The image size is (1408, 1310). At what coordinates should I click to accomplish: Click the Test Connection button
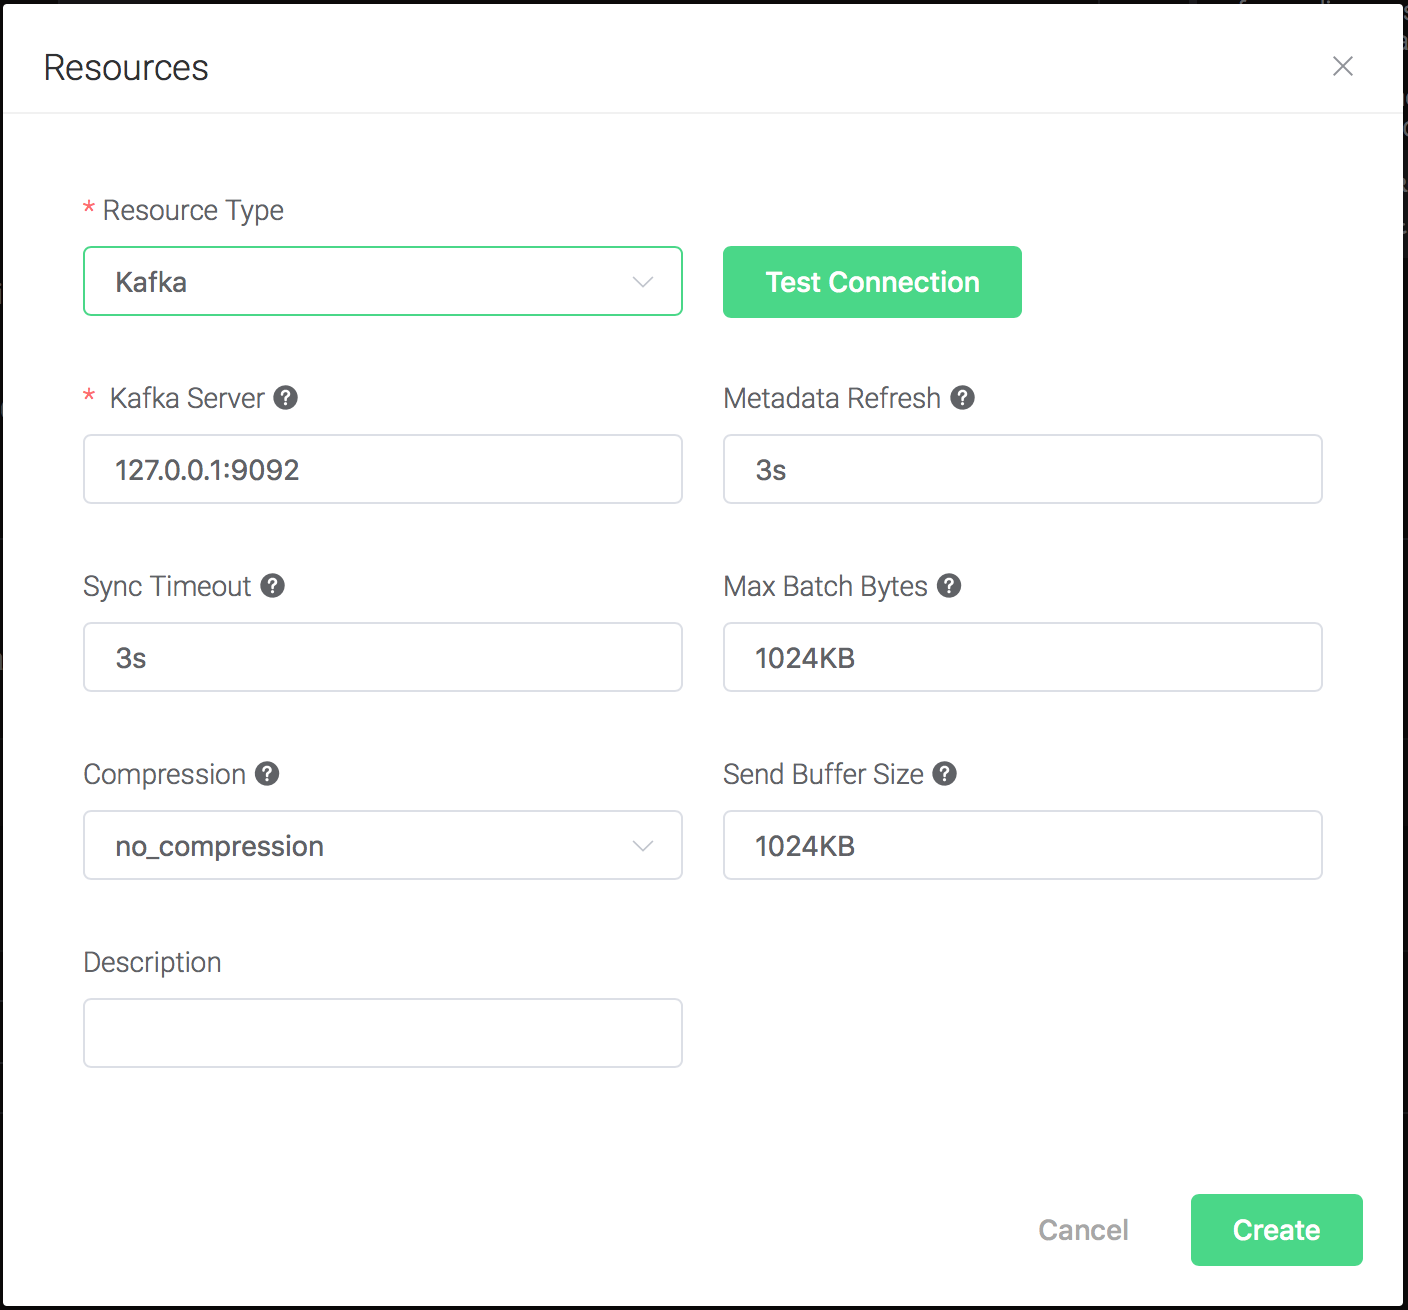coord(872,282)
